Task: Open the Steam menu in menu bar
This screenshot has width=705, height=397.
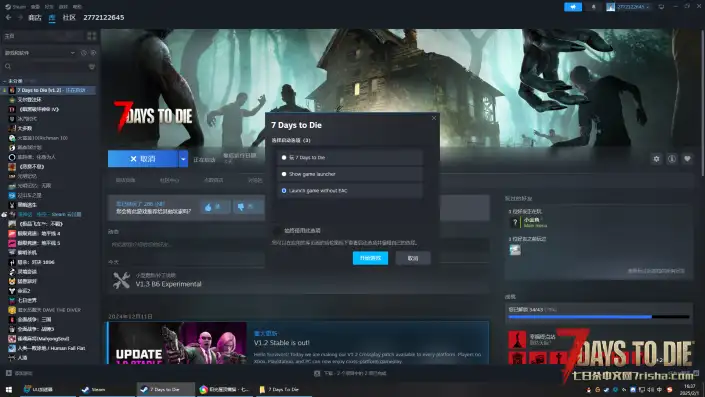Action: click(16, 7)
